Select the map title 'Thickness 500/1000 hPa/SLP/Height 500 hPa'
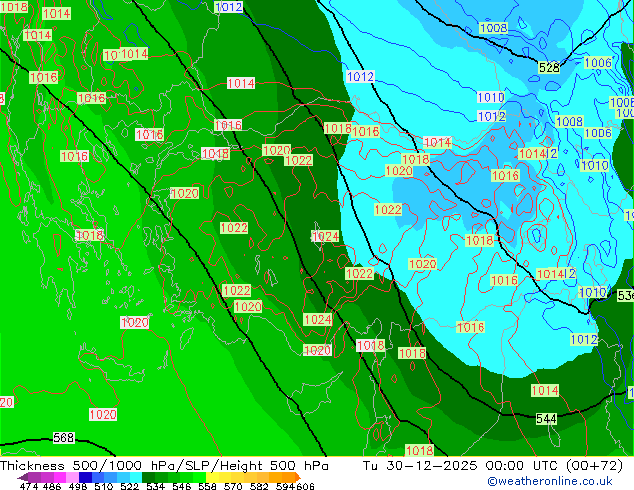 coord(164,466)
